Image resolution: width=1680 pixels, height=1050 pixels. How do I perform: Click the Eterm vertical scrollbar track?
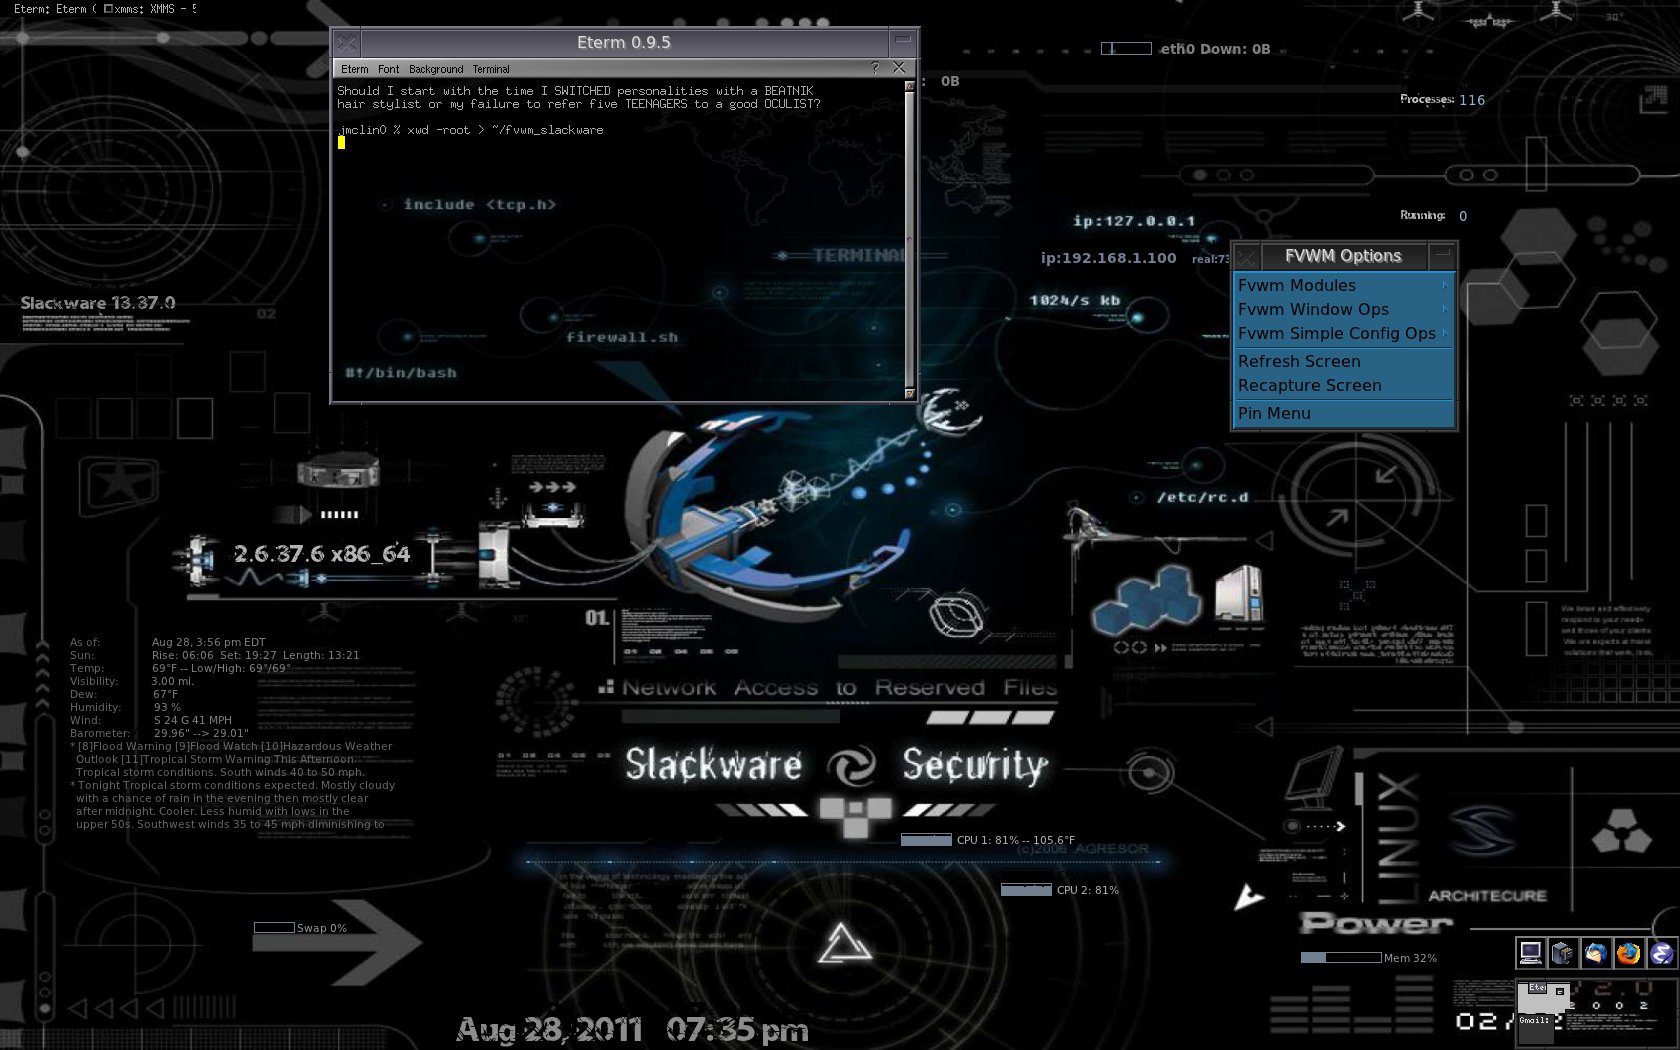[909, 240]
